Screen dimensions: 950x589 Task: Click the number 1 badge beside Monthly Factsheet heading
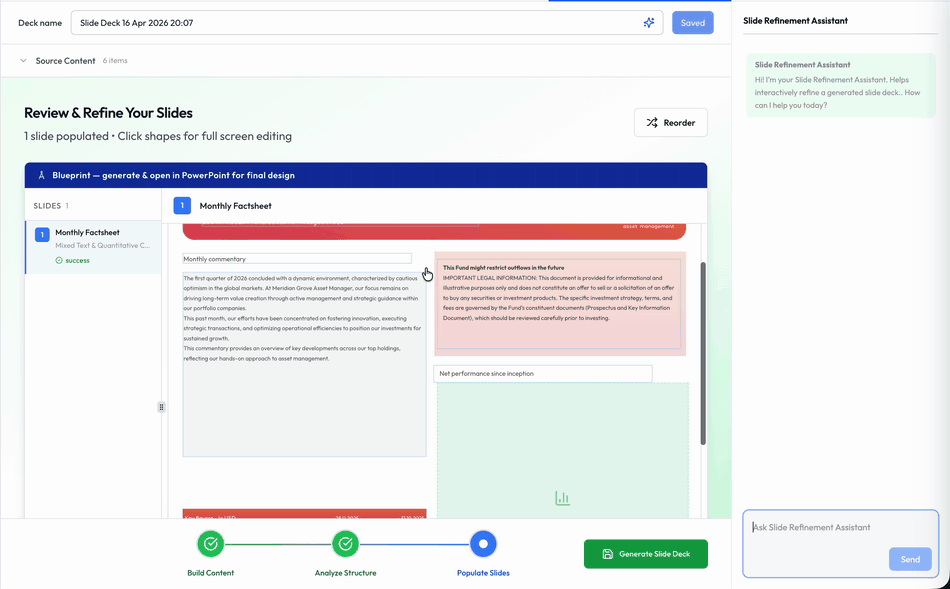[182, 204]
